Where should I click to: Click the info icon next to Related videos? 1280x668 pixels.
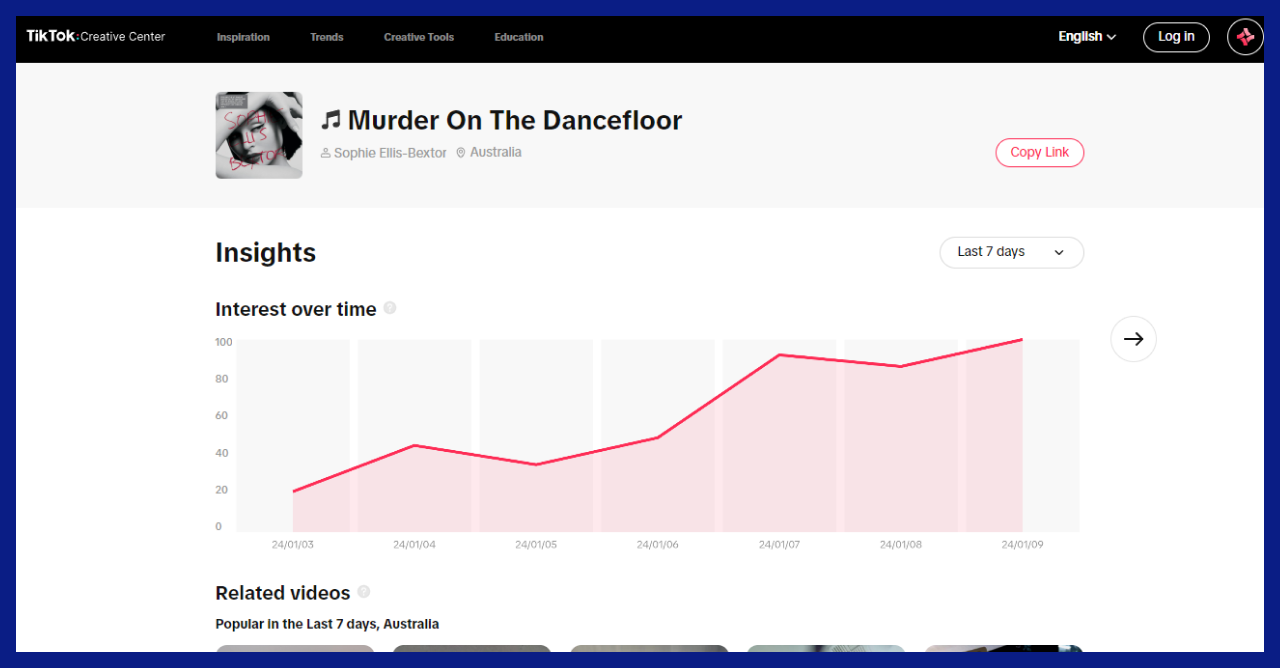click(x=364, y=591)
